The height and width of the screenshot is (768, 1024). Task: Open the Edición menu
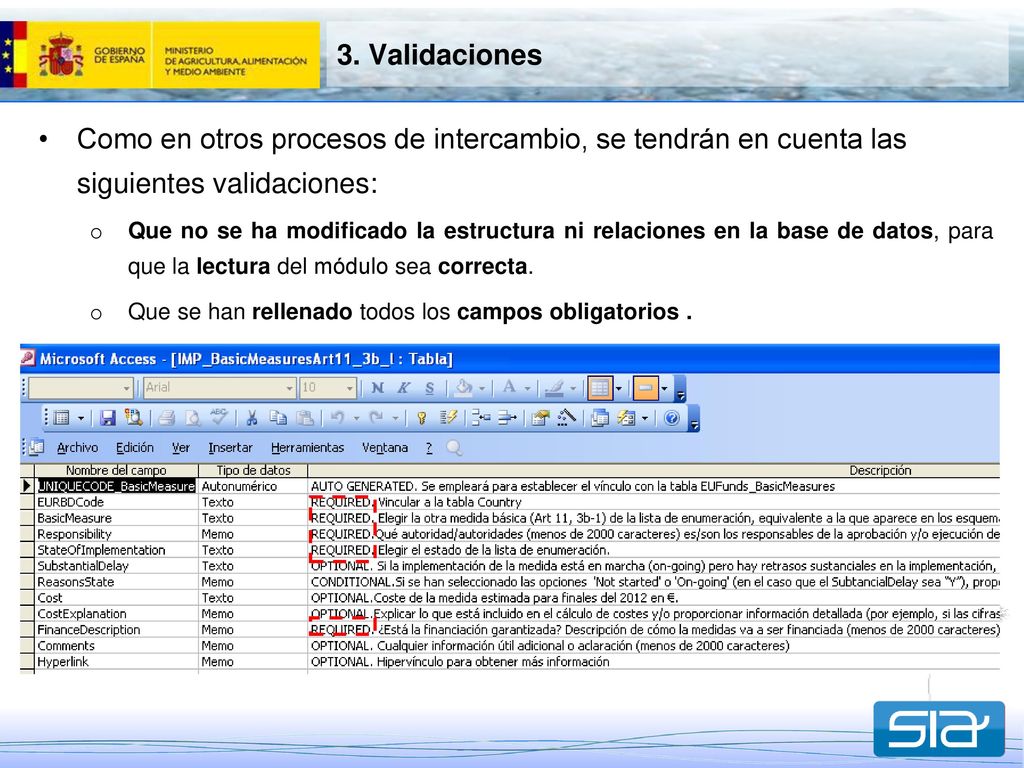(135, 447)
